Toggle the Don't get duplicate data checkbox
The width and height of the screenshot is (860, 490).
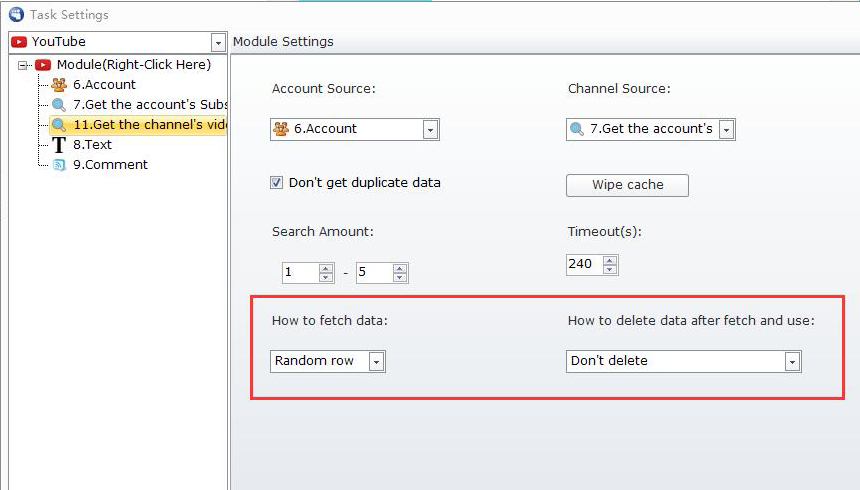pos(277,183)
